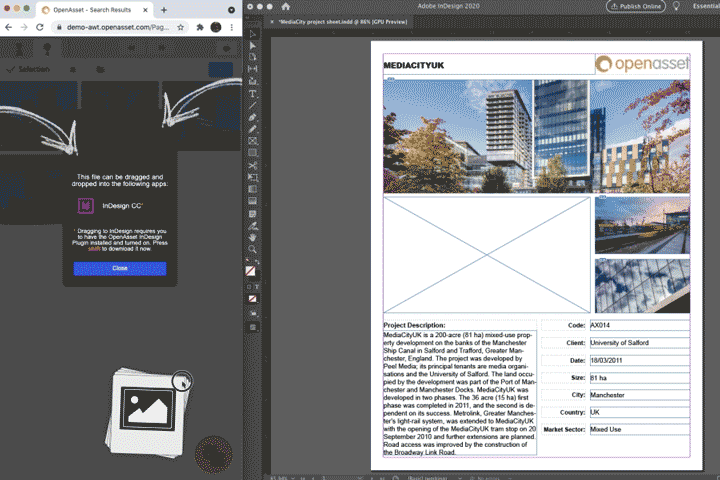Viewport: 720px width, 480px height.
Task: Select the Gradient Swatch tool
Action: [x=253, y=189]
